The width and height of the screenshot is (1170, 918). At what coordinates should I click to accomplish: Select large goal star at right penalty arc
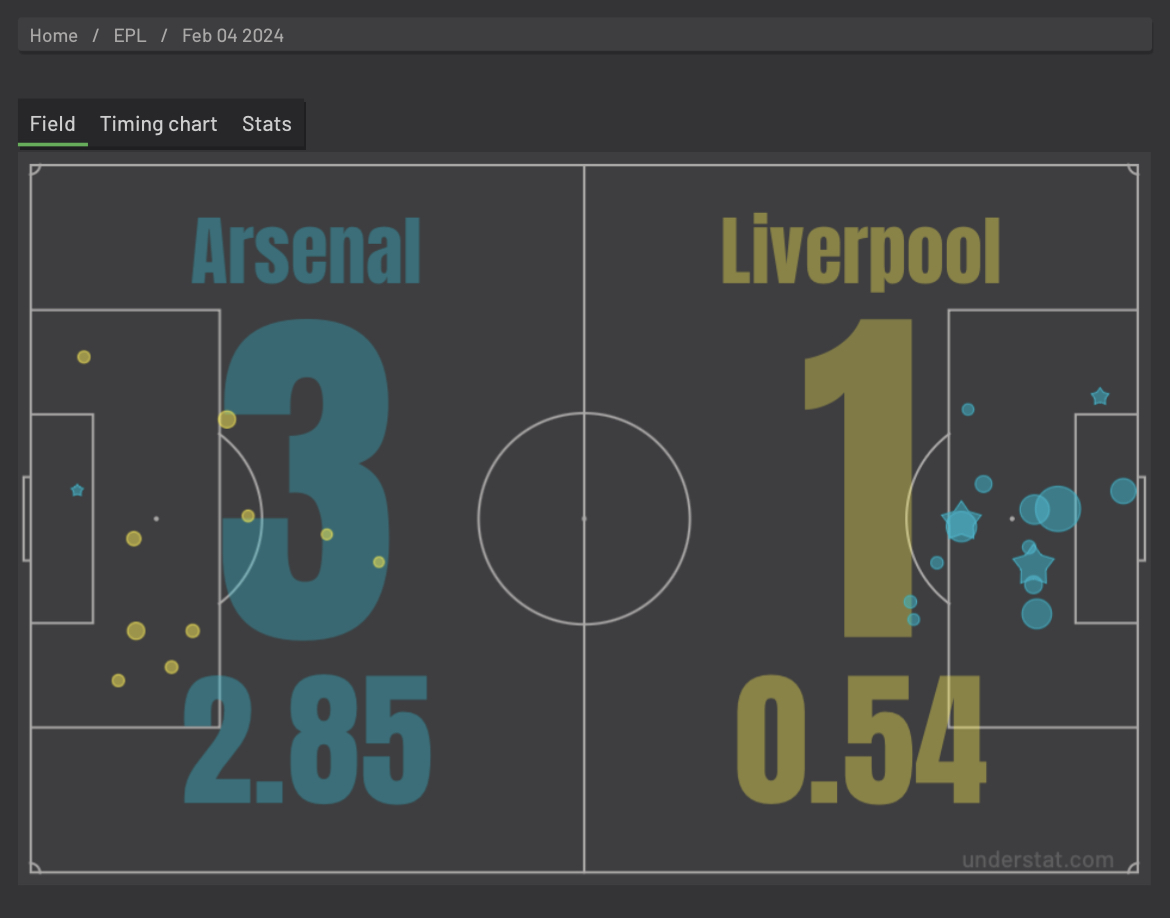coord(961,519)
